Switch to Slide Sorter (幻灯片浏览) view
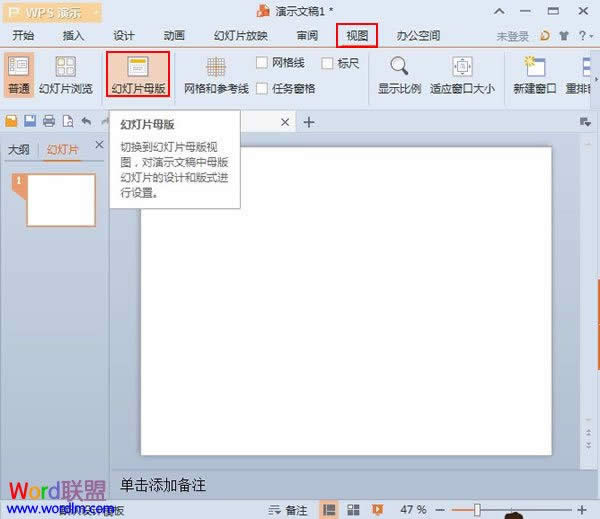Screen dimensions: 600x519 [x=65, y=73]
